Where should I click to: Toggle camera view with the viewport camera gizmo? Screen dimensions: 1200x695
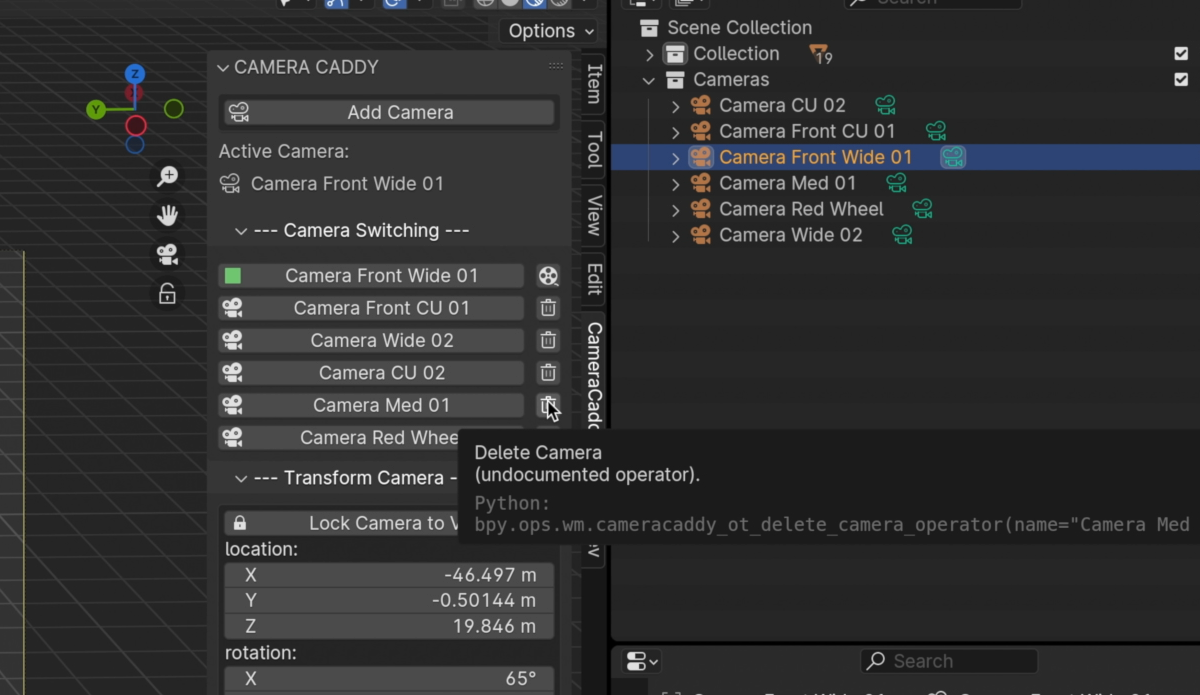pyautogui.click(x=167, y=254)
